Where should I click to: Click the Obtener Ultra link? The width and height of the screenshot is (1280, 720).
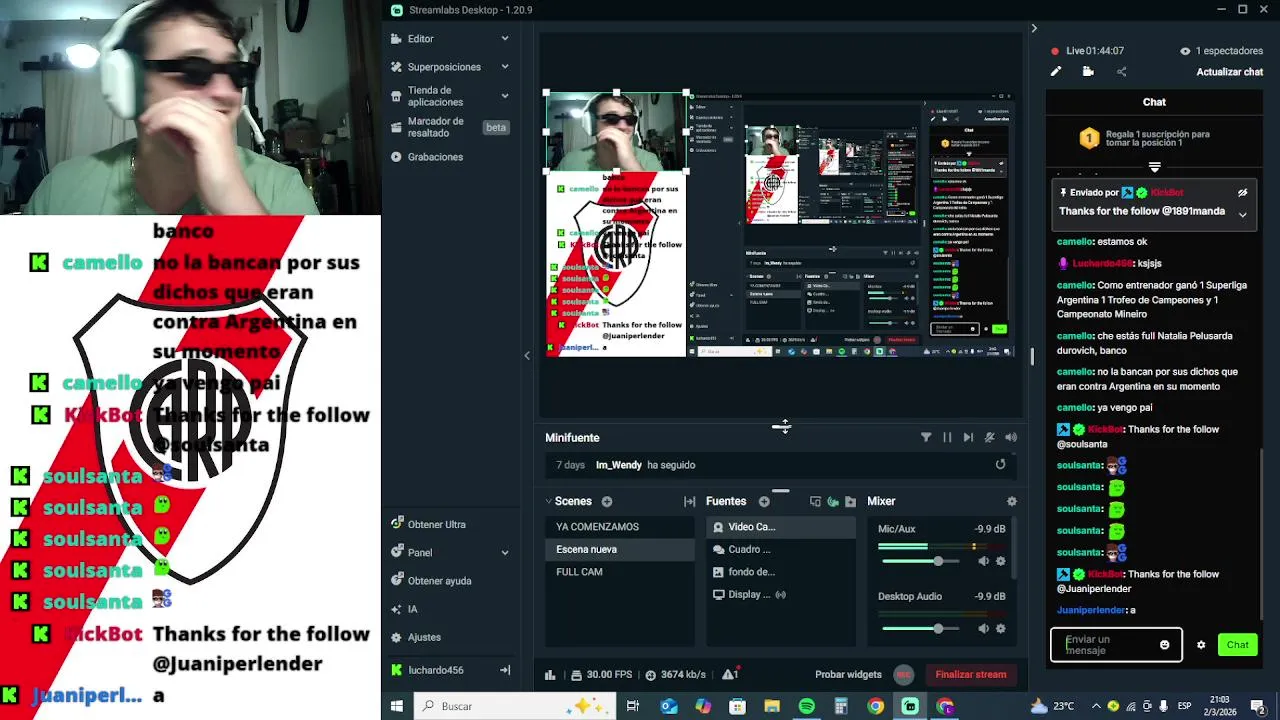[x=436, y=524]
